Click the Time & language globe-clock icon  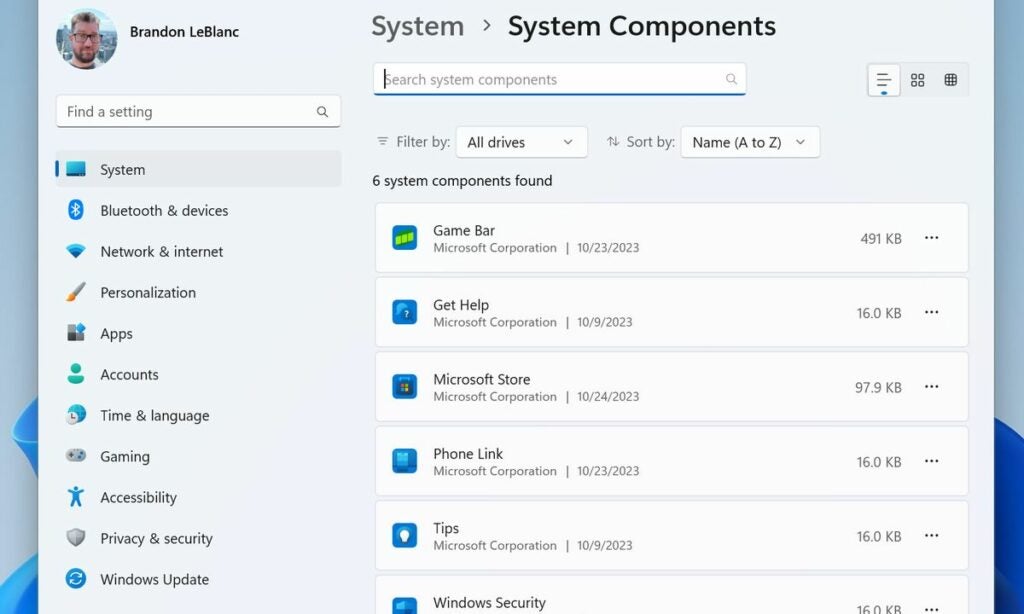coord(76,415)
